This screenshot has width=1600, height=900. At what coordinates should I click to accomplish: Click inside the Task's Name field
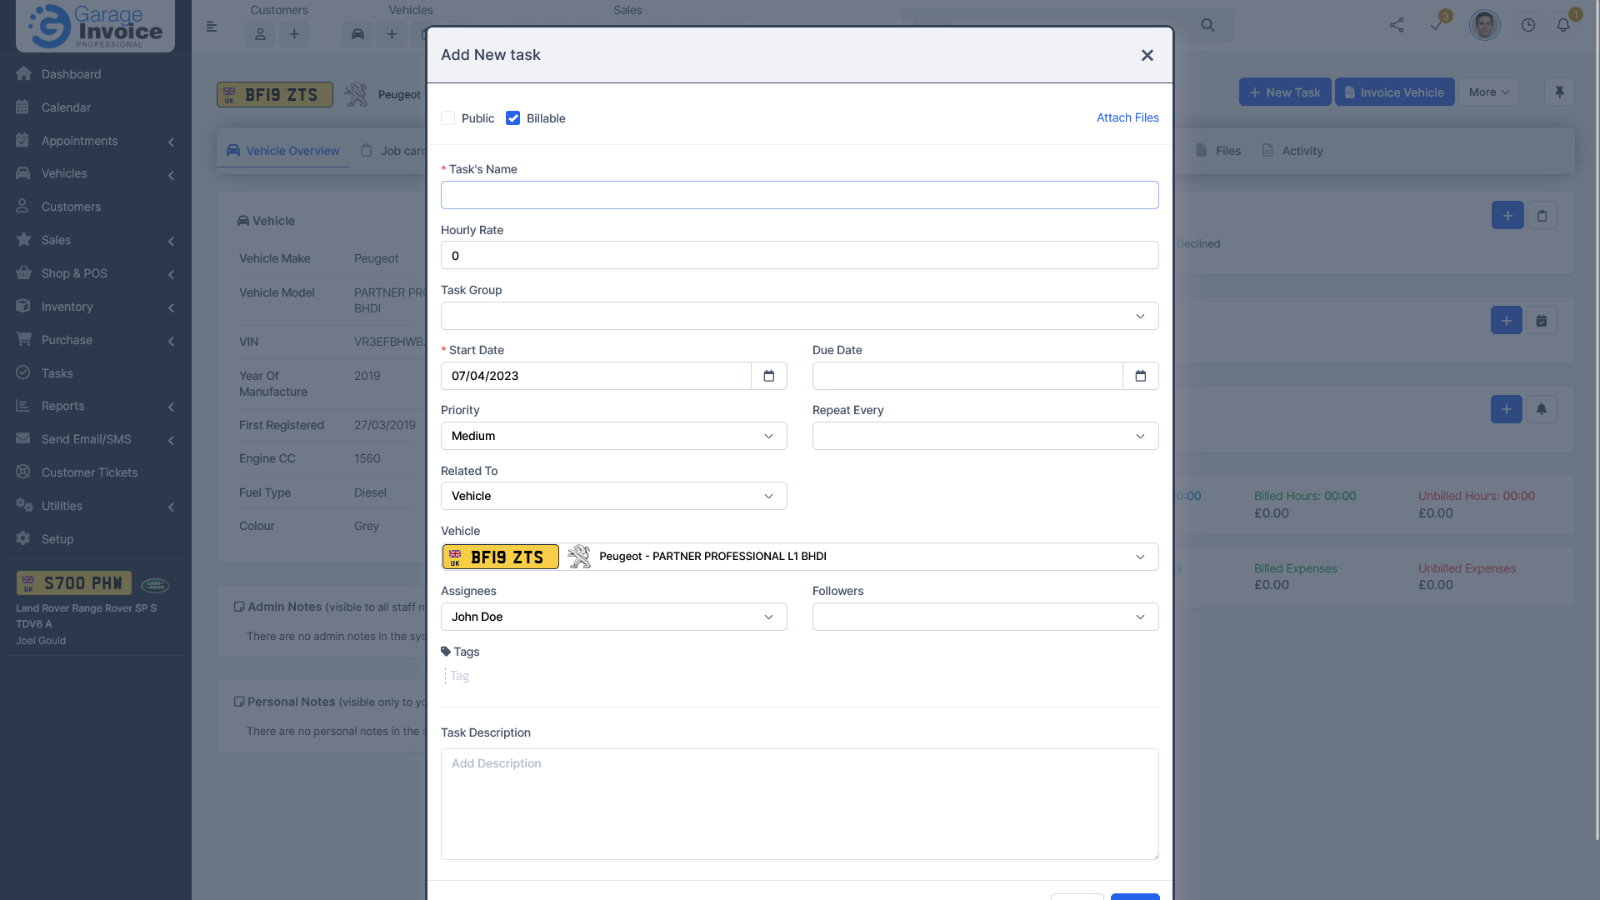coord(799,194)
